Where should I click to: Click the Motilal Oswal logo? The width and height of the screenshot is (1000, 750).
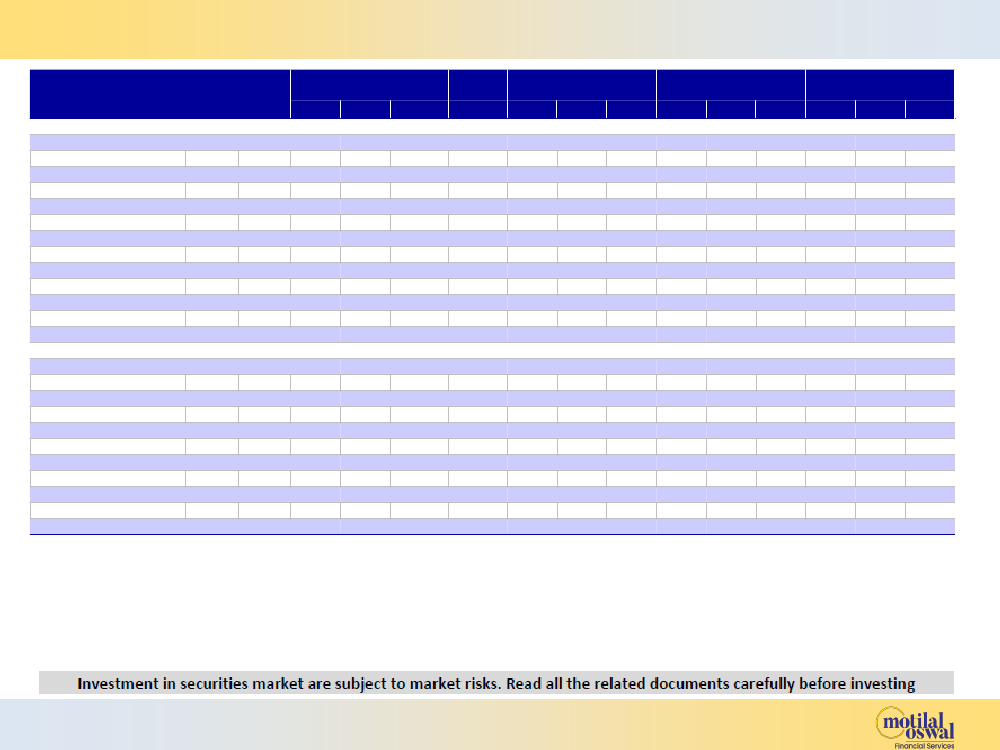click(x=914, y=722)
